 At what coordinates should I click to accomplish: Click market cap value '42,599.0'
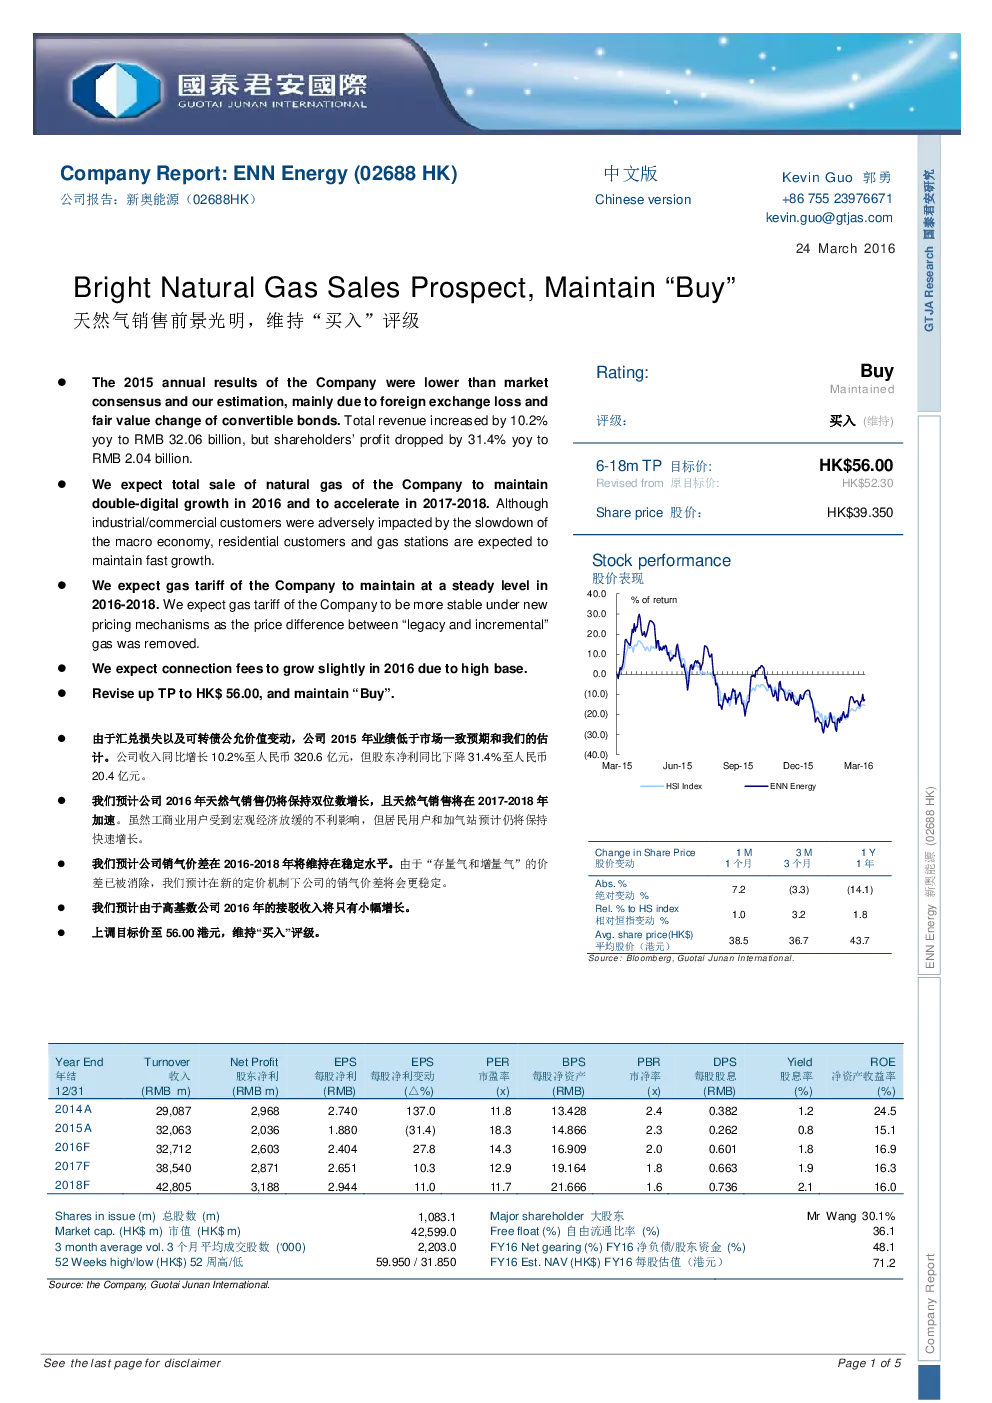pyautogui.click(x=433, y=1232)
